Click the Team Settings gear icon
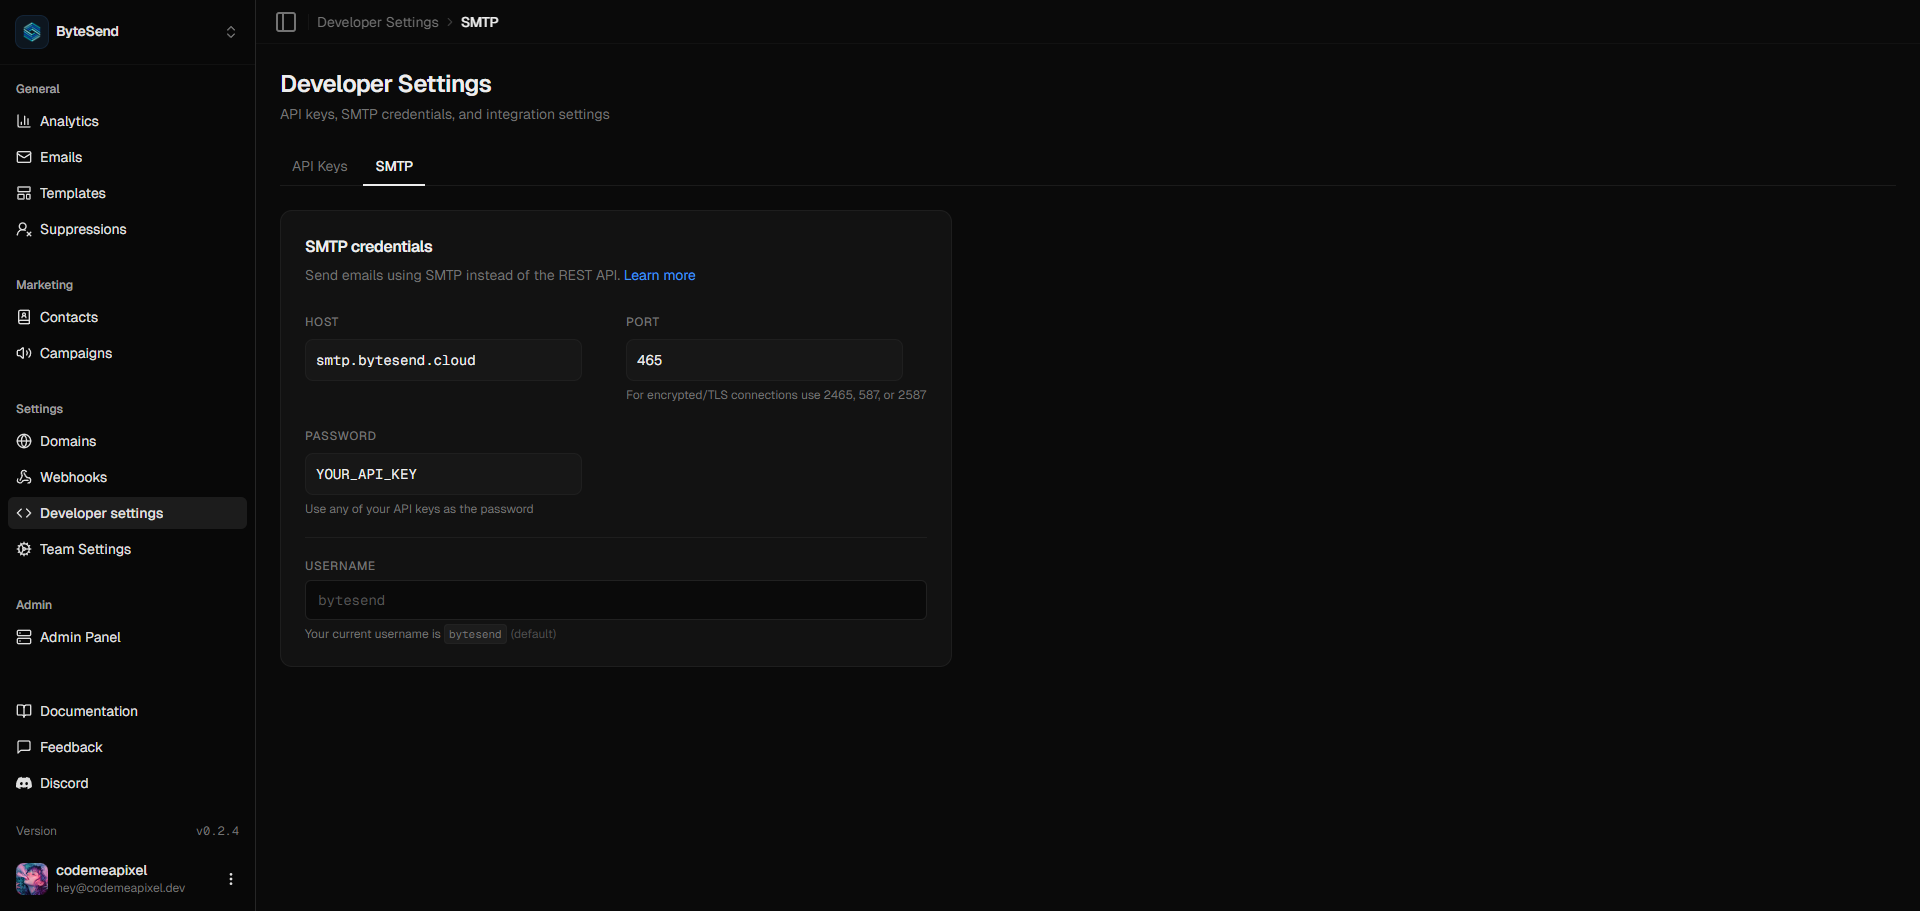The image size is (1920, 911). click(x=24, y=549)
